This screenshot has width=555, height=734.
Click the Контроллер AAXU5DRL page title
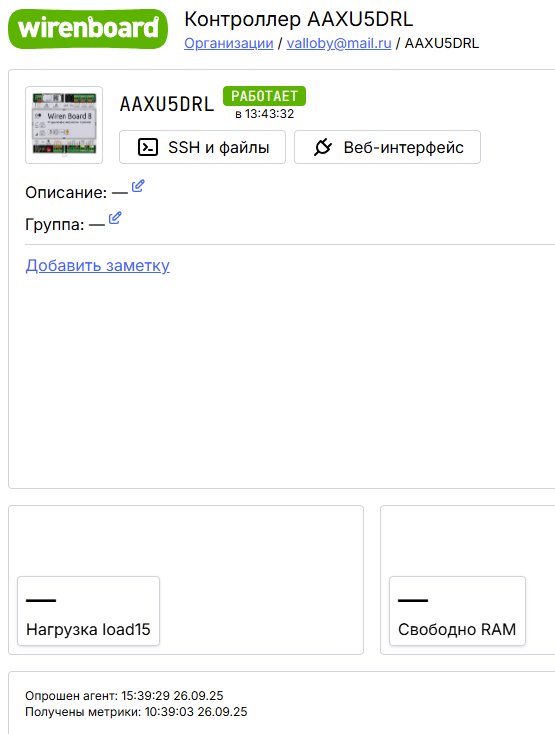299,19
